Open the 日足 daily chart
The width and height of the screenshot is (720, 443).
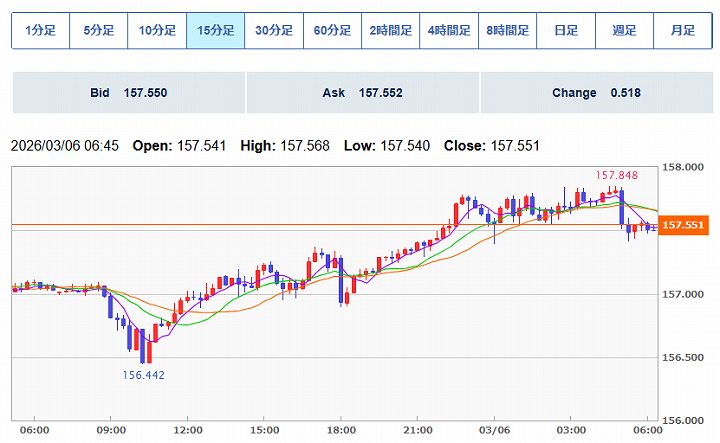pos(565,31)
